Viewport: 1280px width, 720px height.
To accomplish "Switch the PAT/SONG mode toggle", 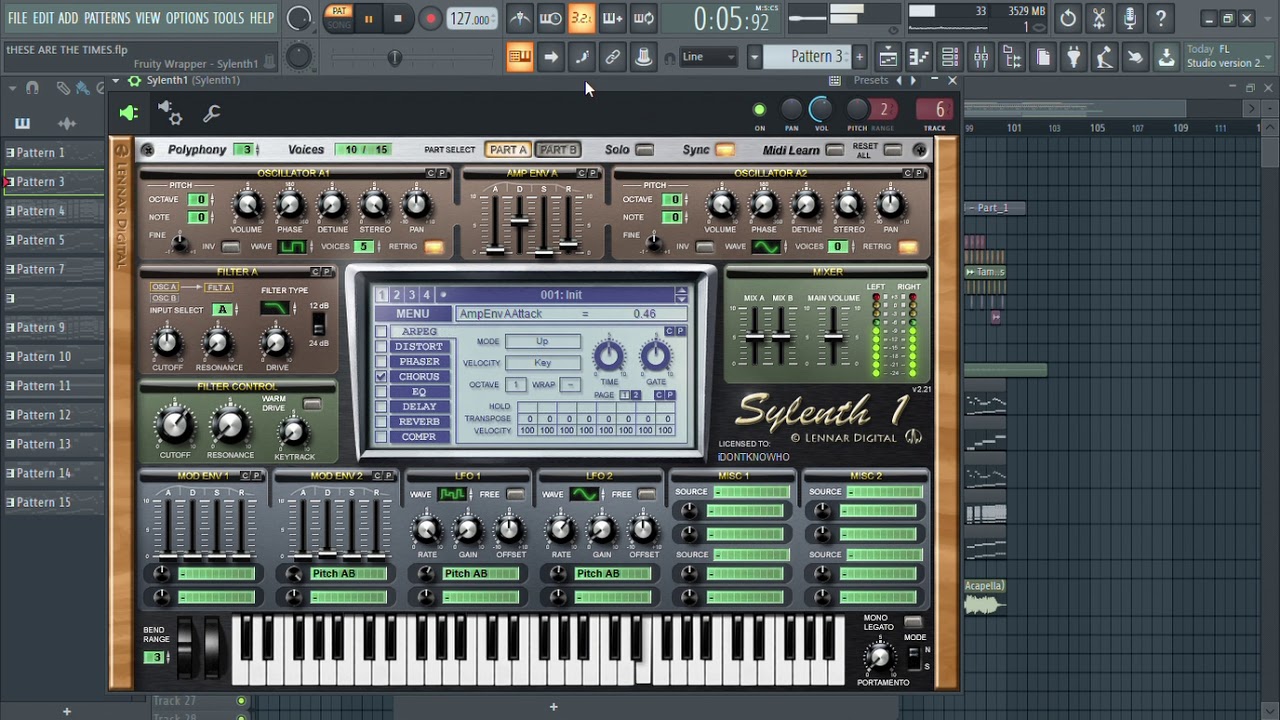I will pyautogui.click(x=339, y=18).
